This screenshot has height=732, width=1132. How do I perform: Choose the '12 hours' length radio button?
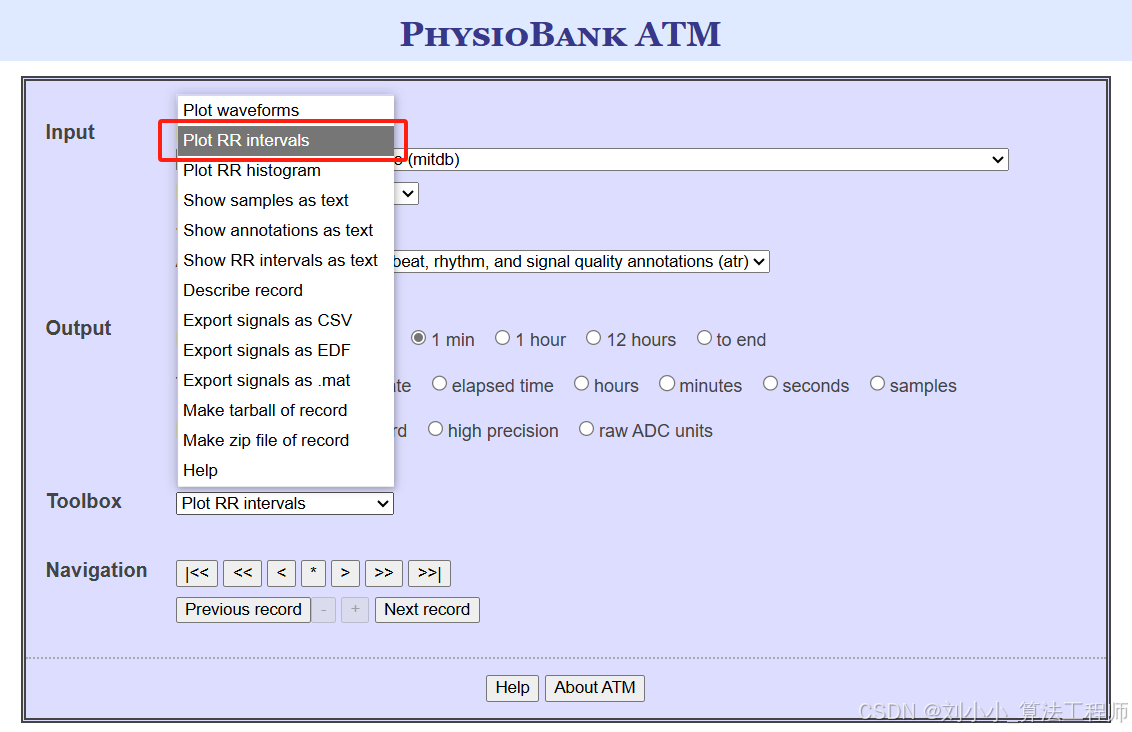(593, 338)
